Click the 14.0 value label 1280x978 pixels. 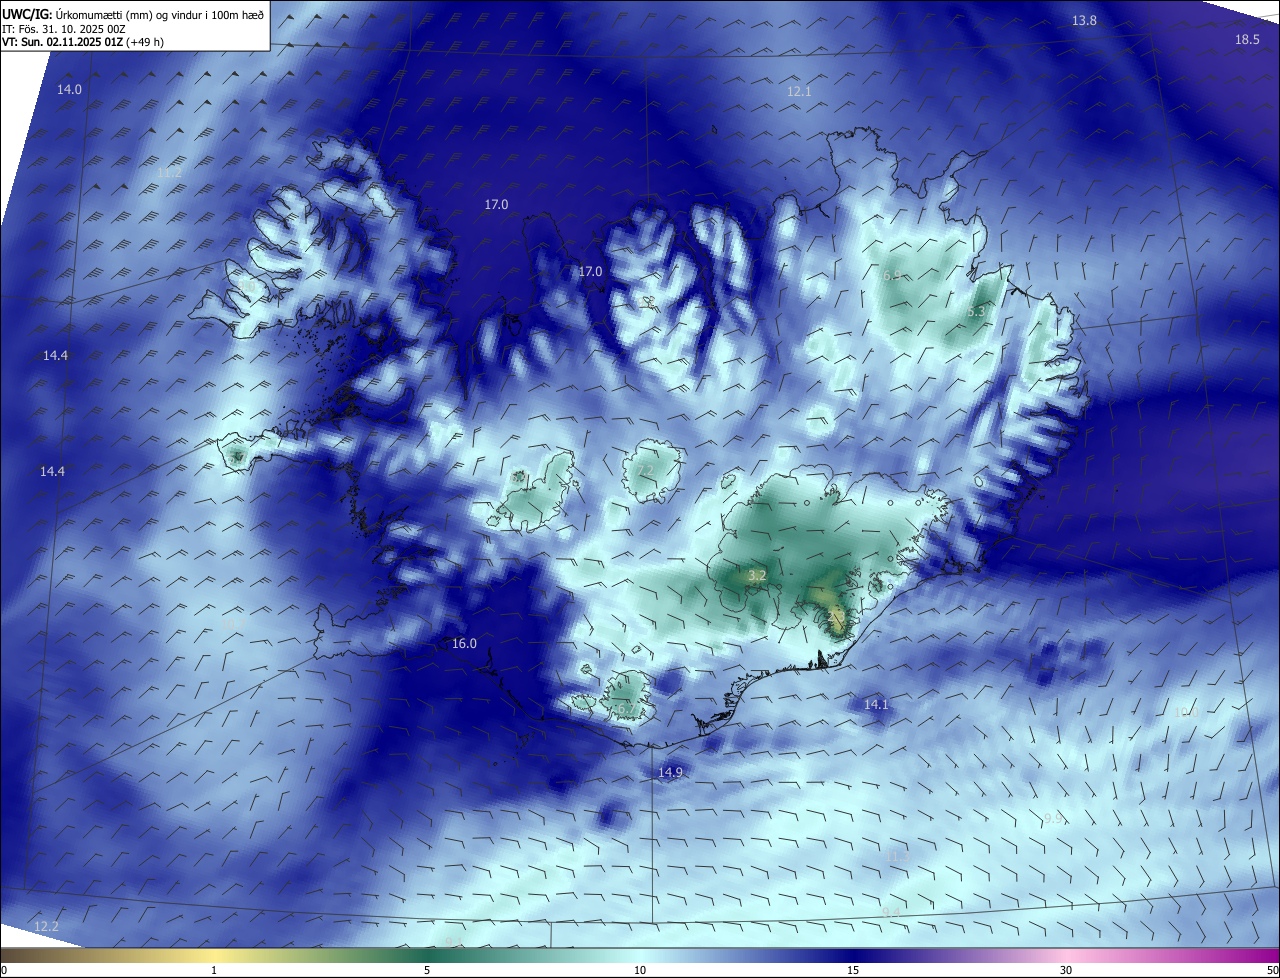tap(69, 90)
